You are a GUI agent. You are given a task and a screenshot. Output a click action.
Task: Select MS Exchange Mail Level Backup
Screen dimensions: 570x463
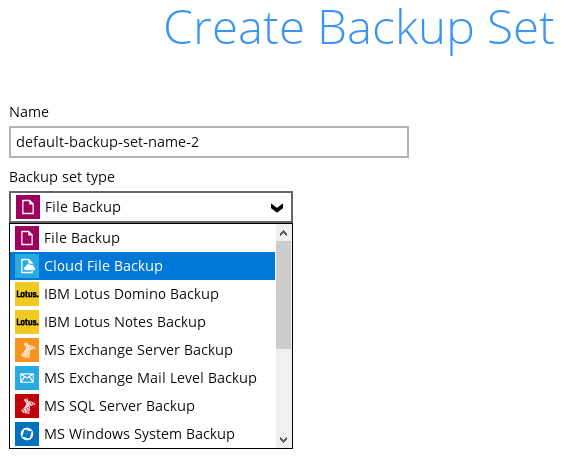coord(142,378)
